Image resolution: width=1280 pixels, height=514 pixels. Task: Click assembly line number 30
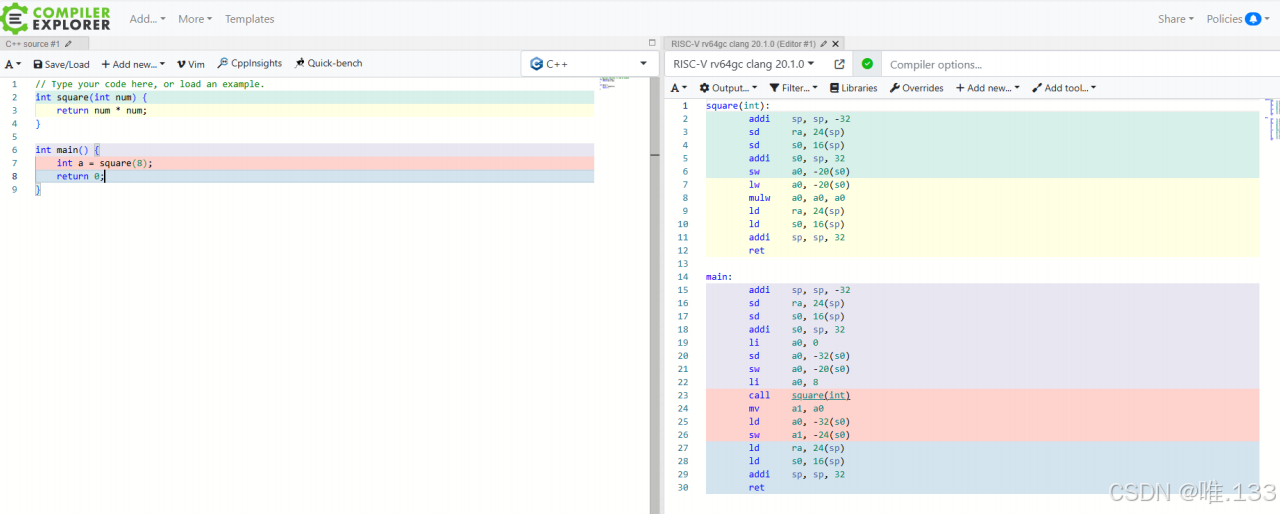pos(683,488)
